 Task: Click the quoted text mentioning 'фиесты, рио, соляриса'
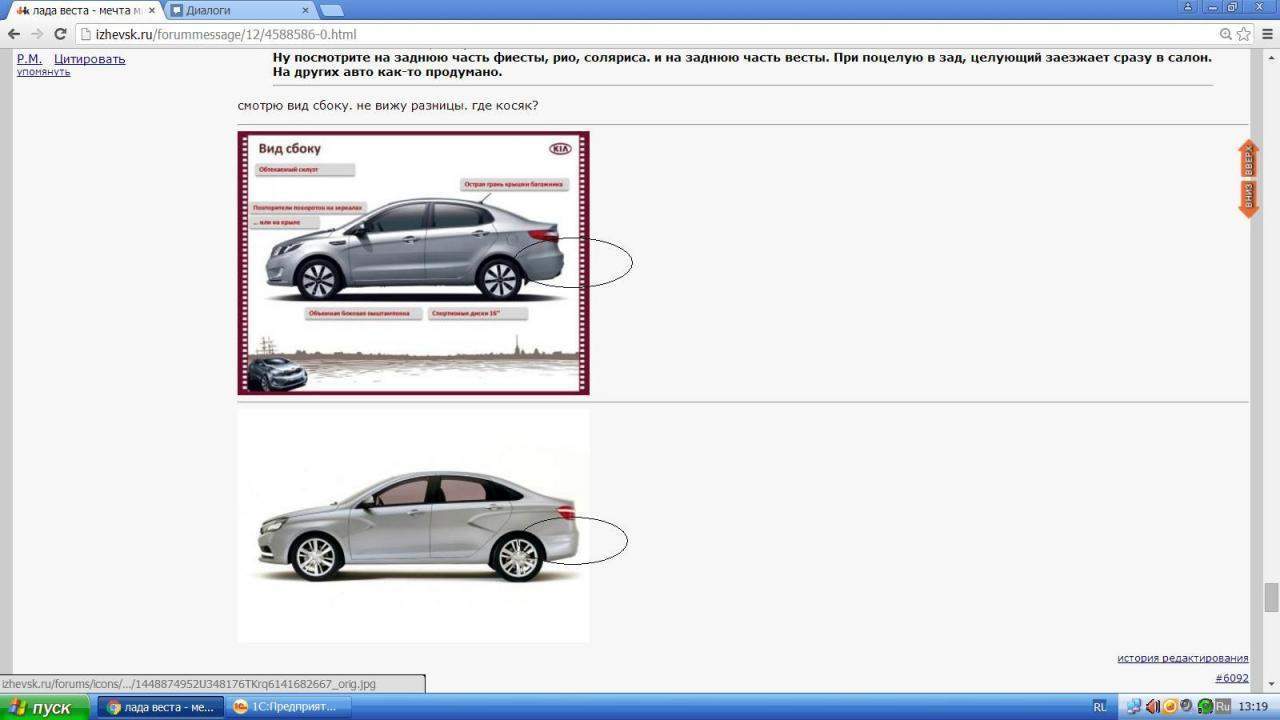tap(741, 64)
